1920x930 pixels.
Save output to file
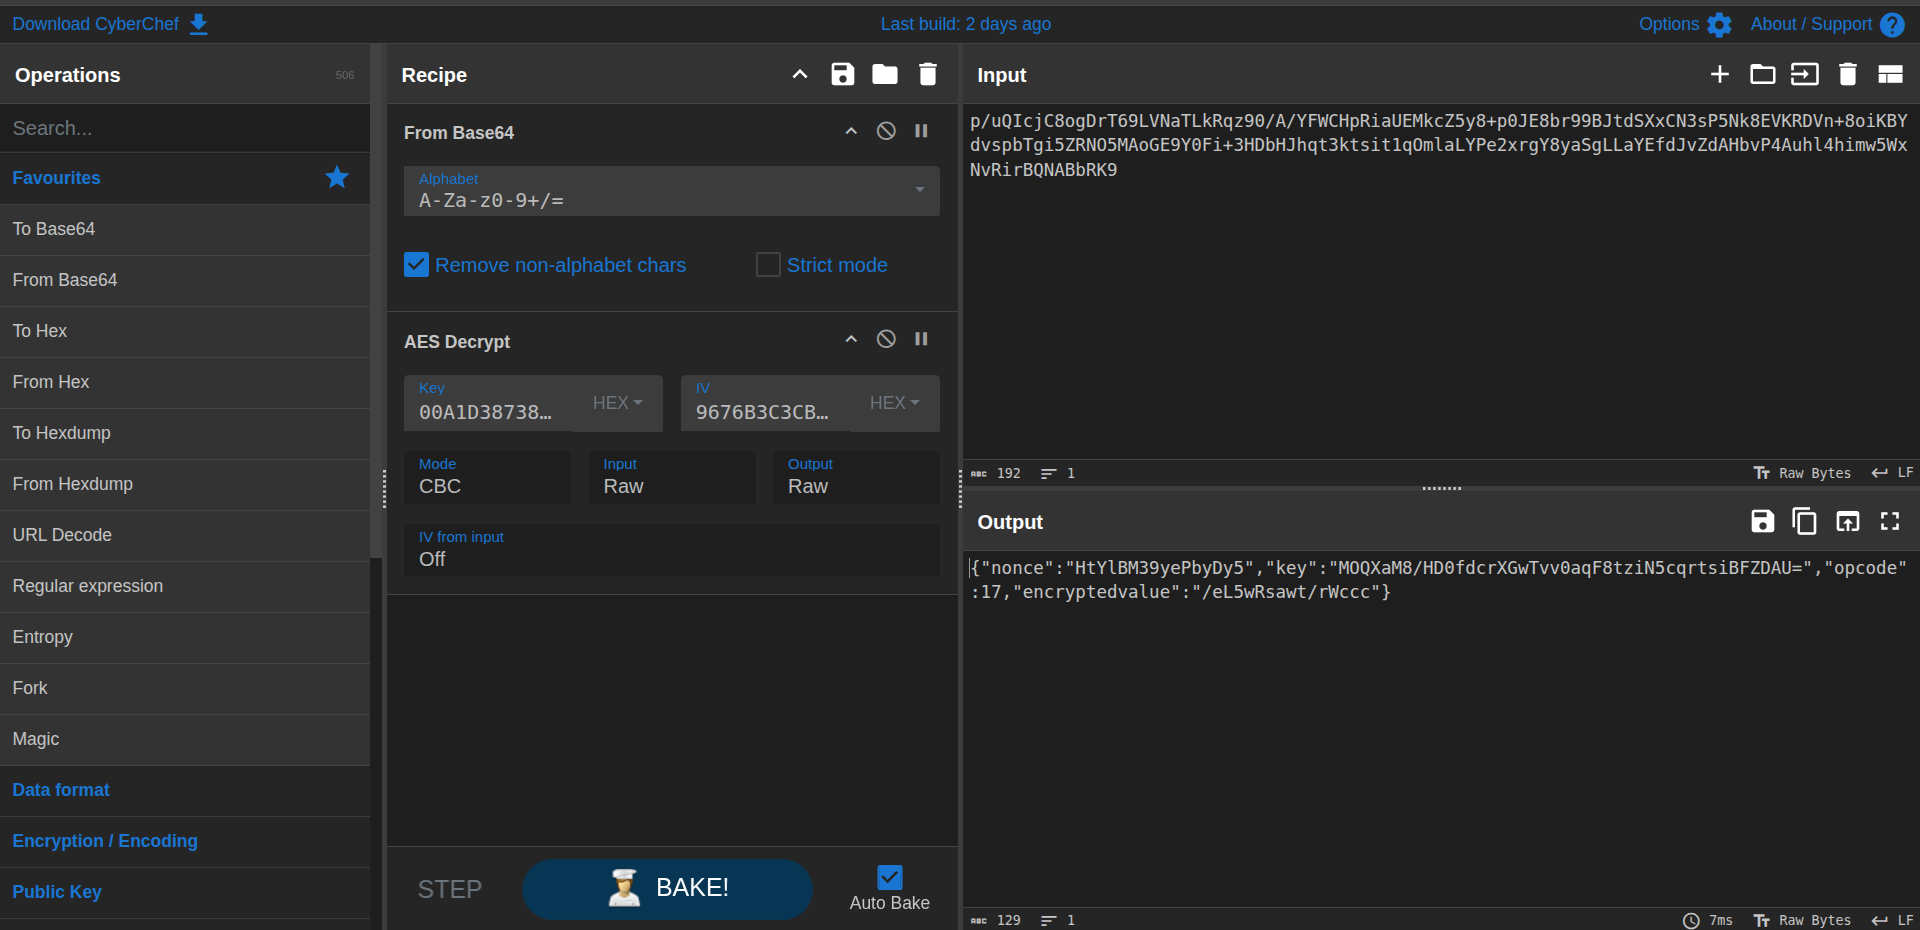1763,521
